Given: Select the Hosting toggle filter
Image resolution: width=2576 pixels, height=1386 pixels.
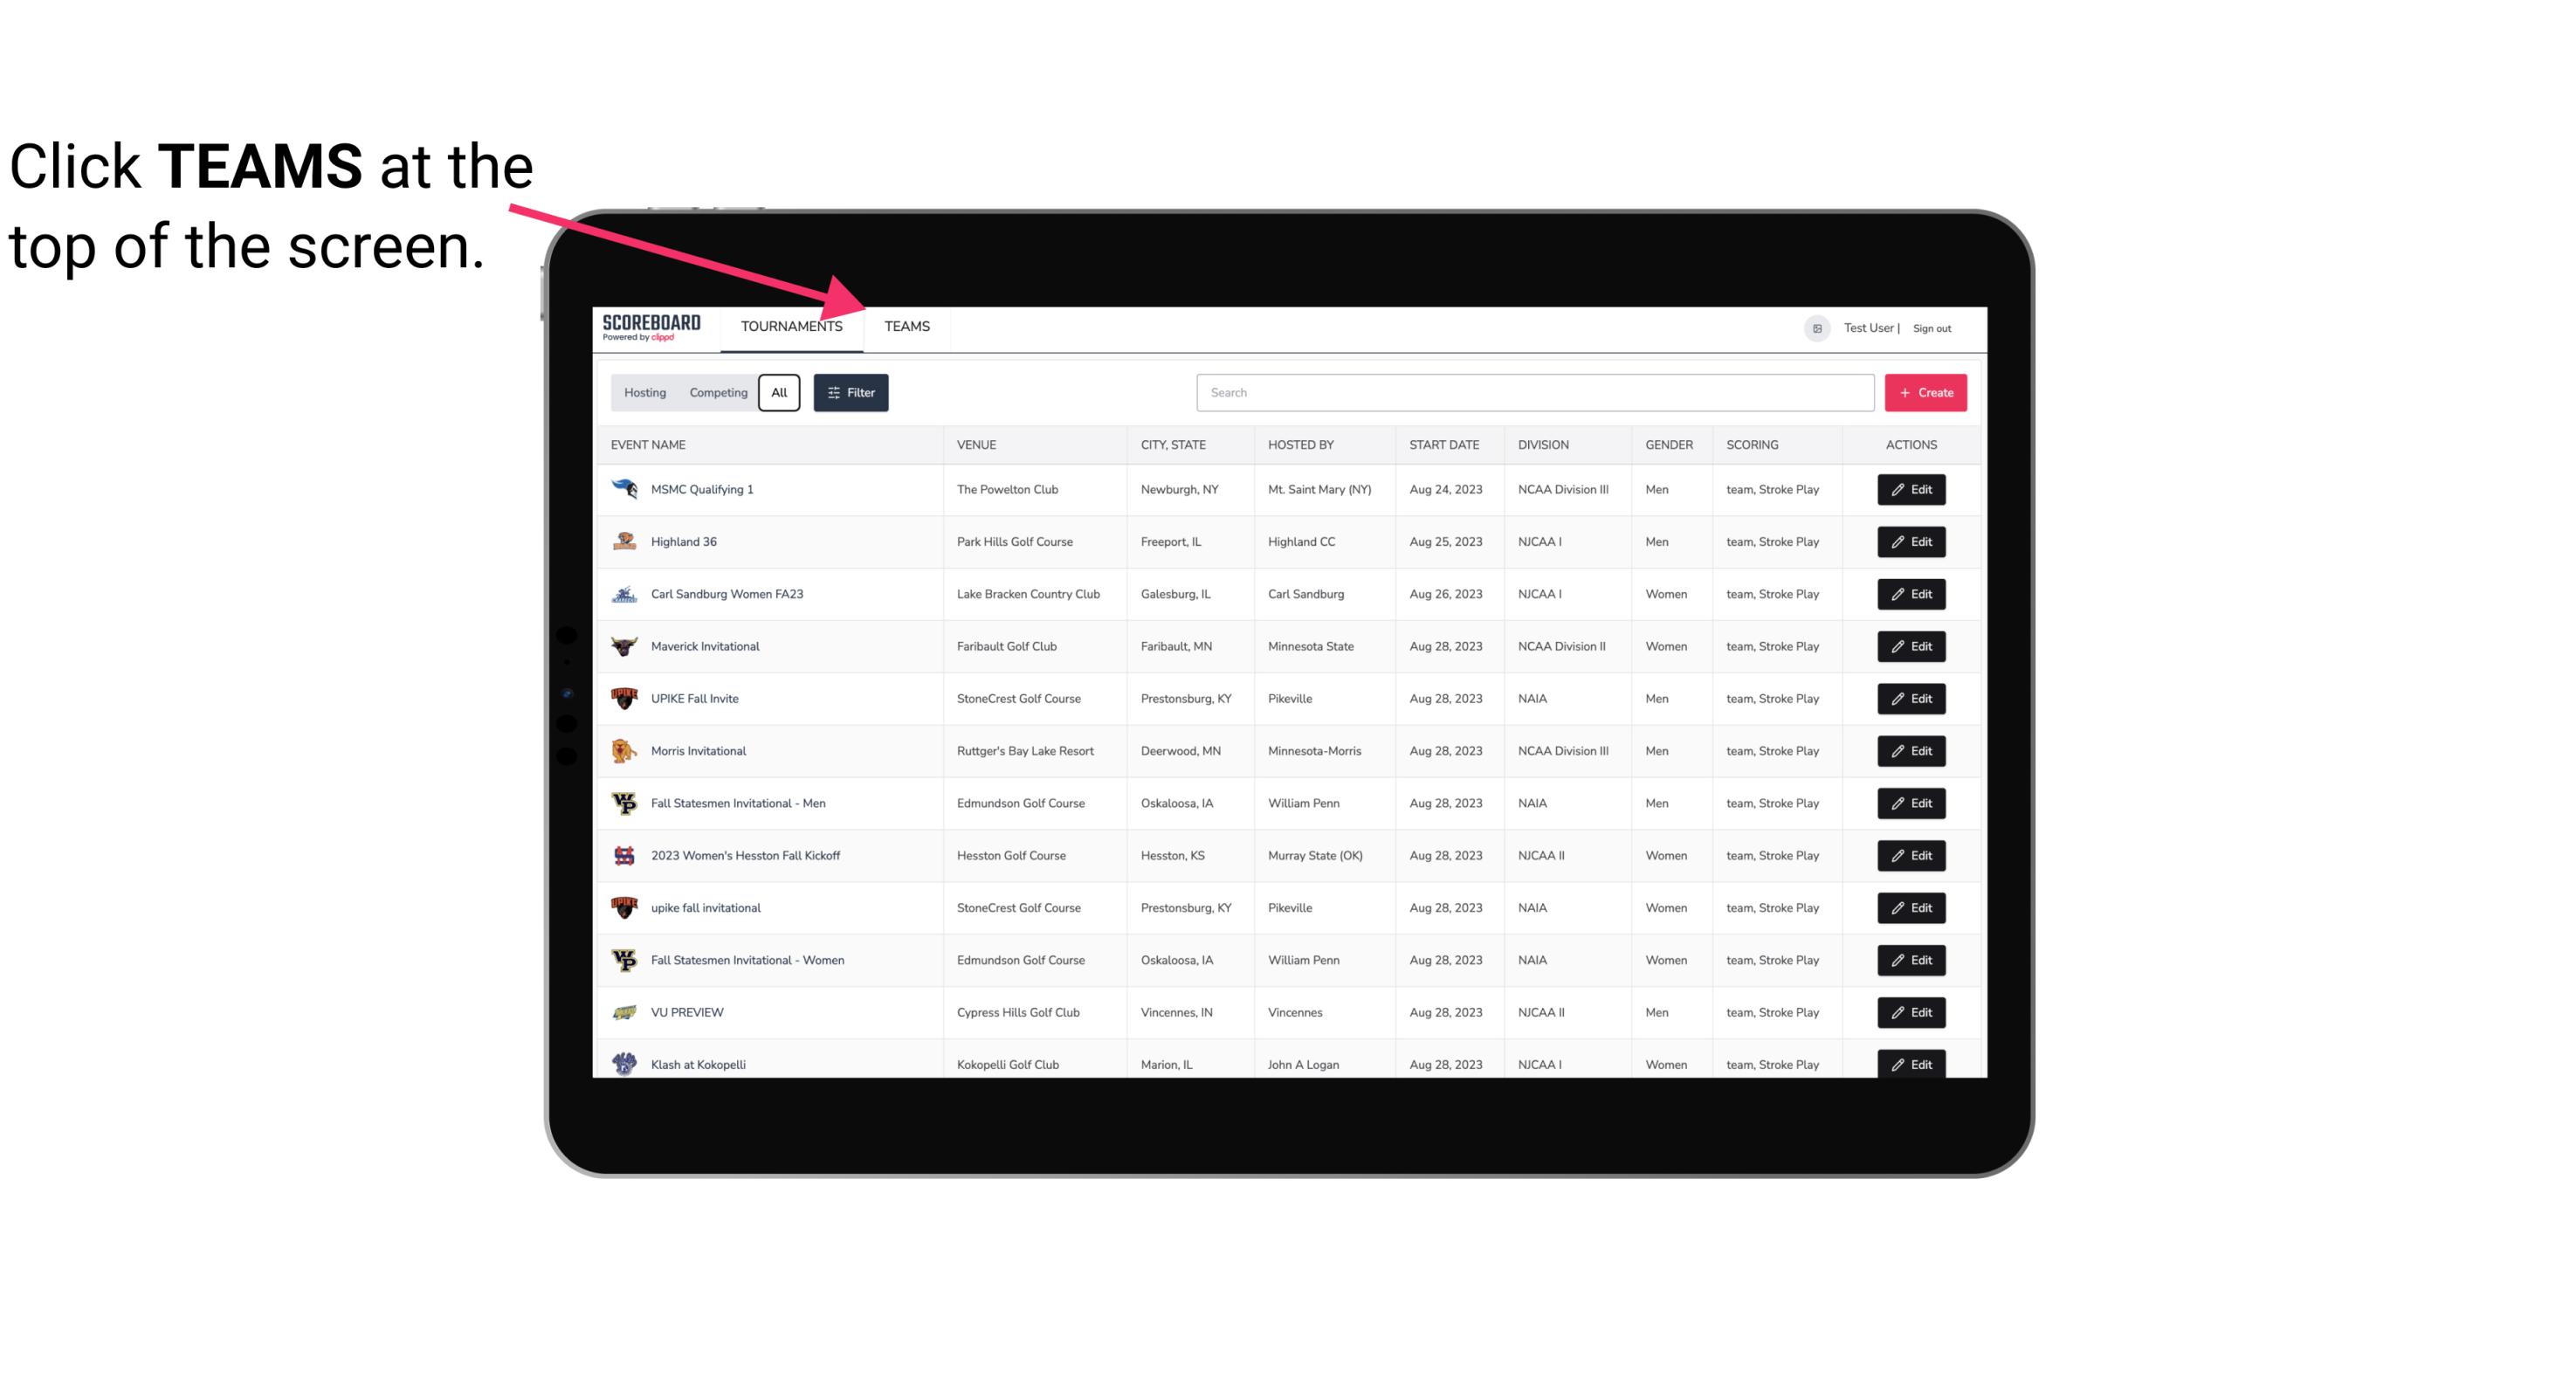Looking at the screenshot, I should pos(644,393).
